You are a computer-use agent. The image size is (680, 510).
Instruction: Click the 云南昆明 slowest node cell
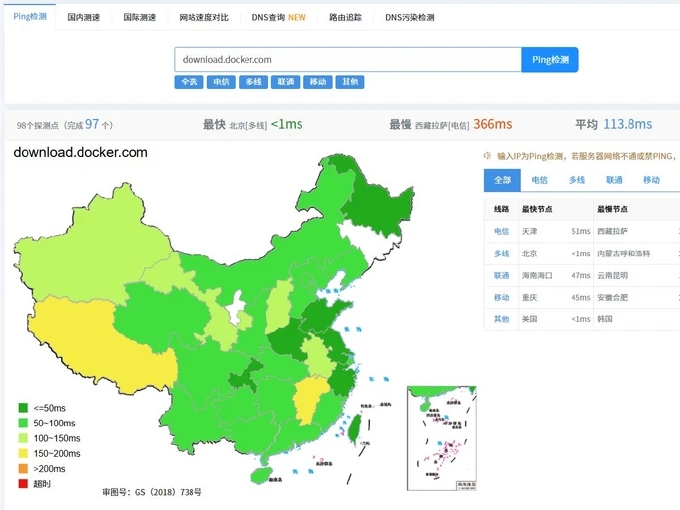click(612, 275)
